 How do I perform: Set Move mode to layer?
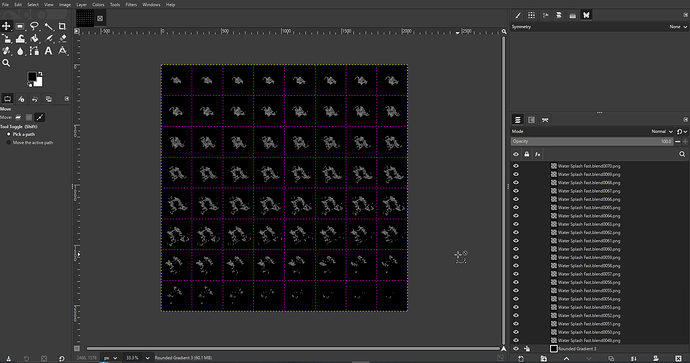(x=18, y=117)
